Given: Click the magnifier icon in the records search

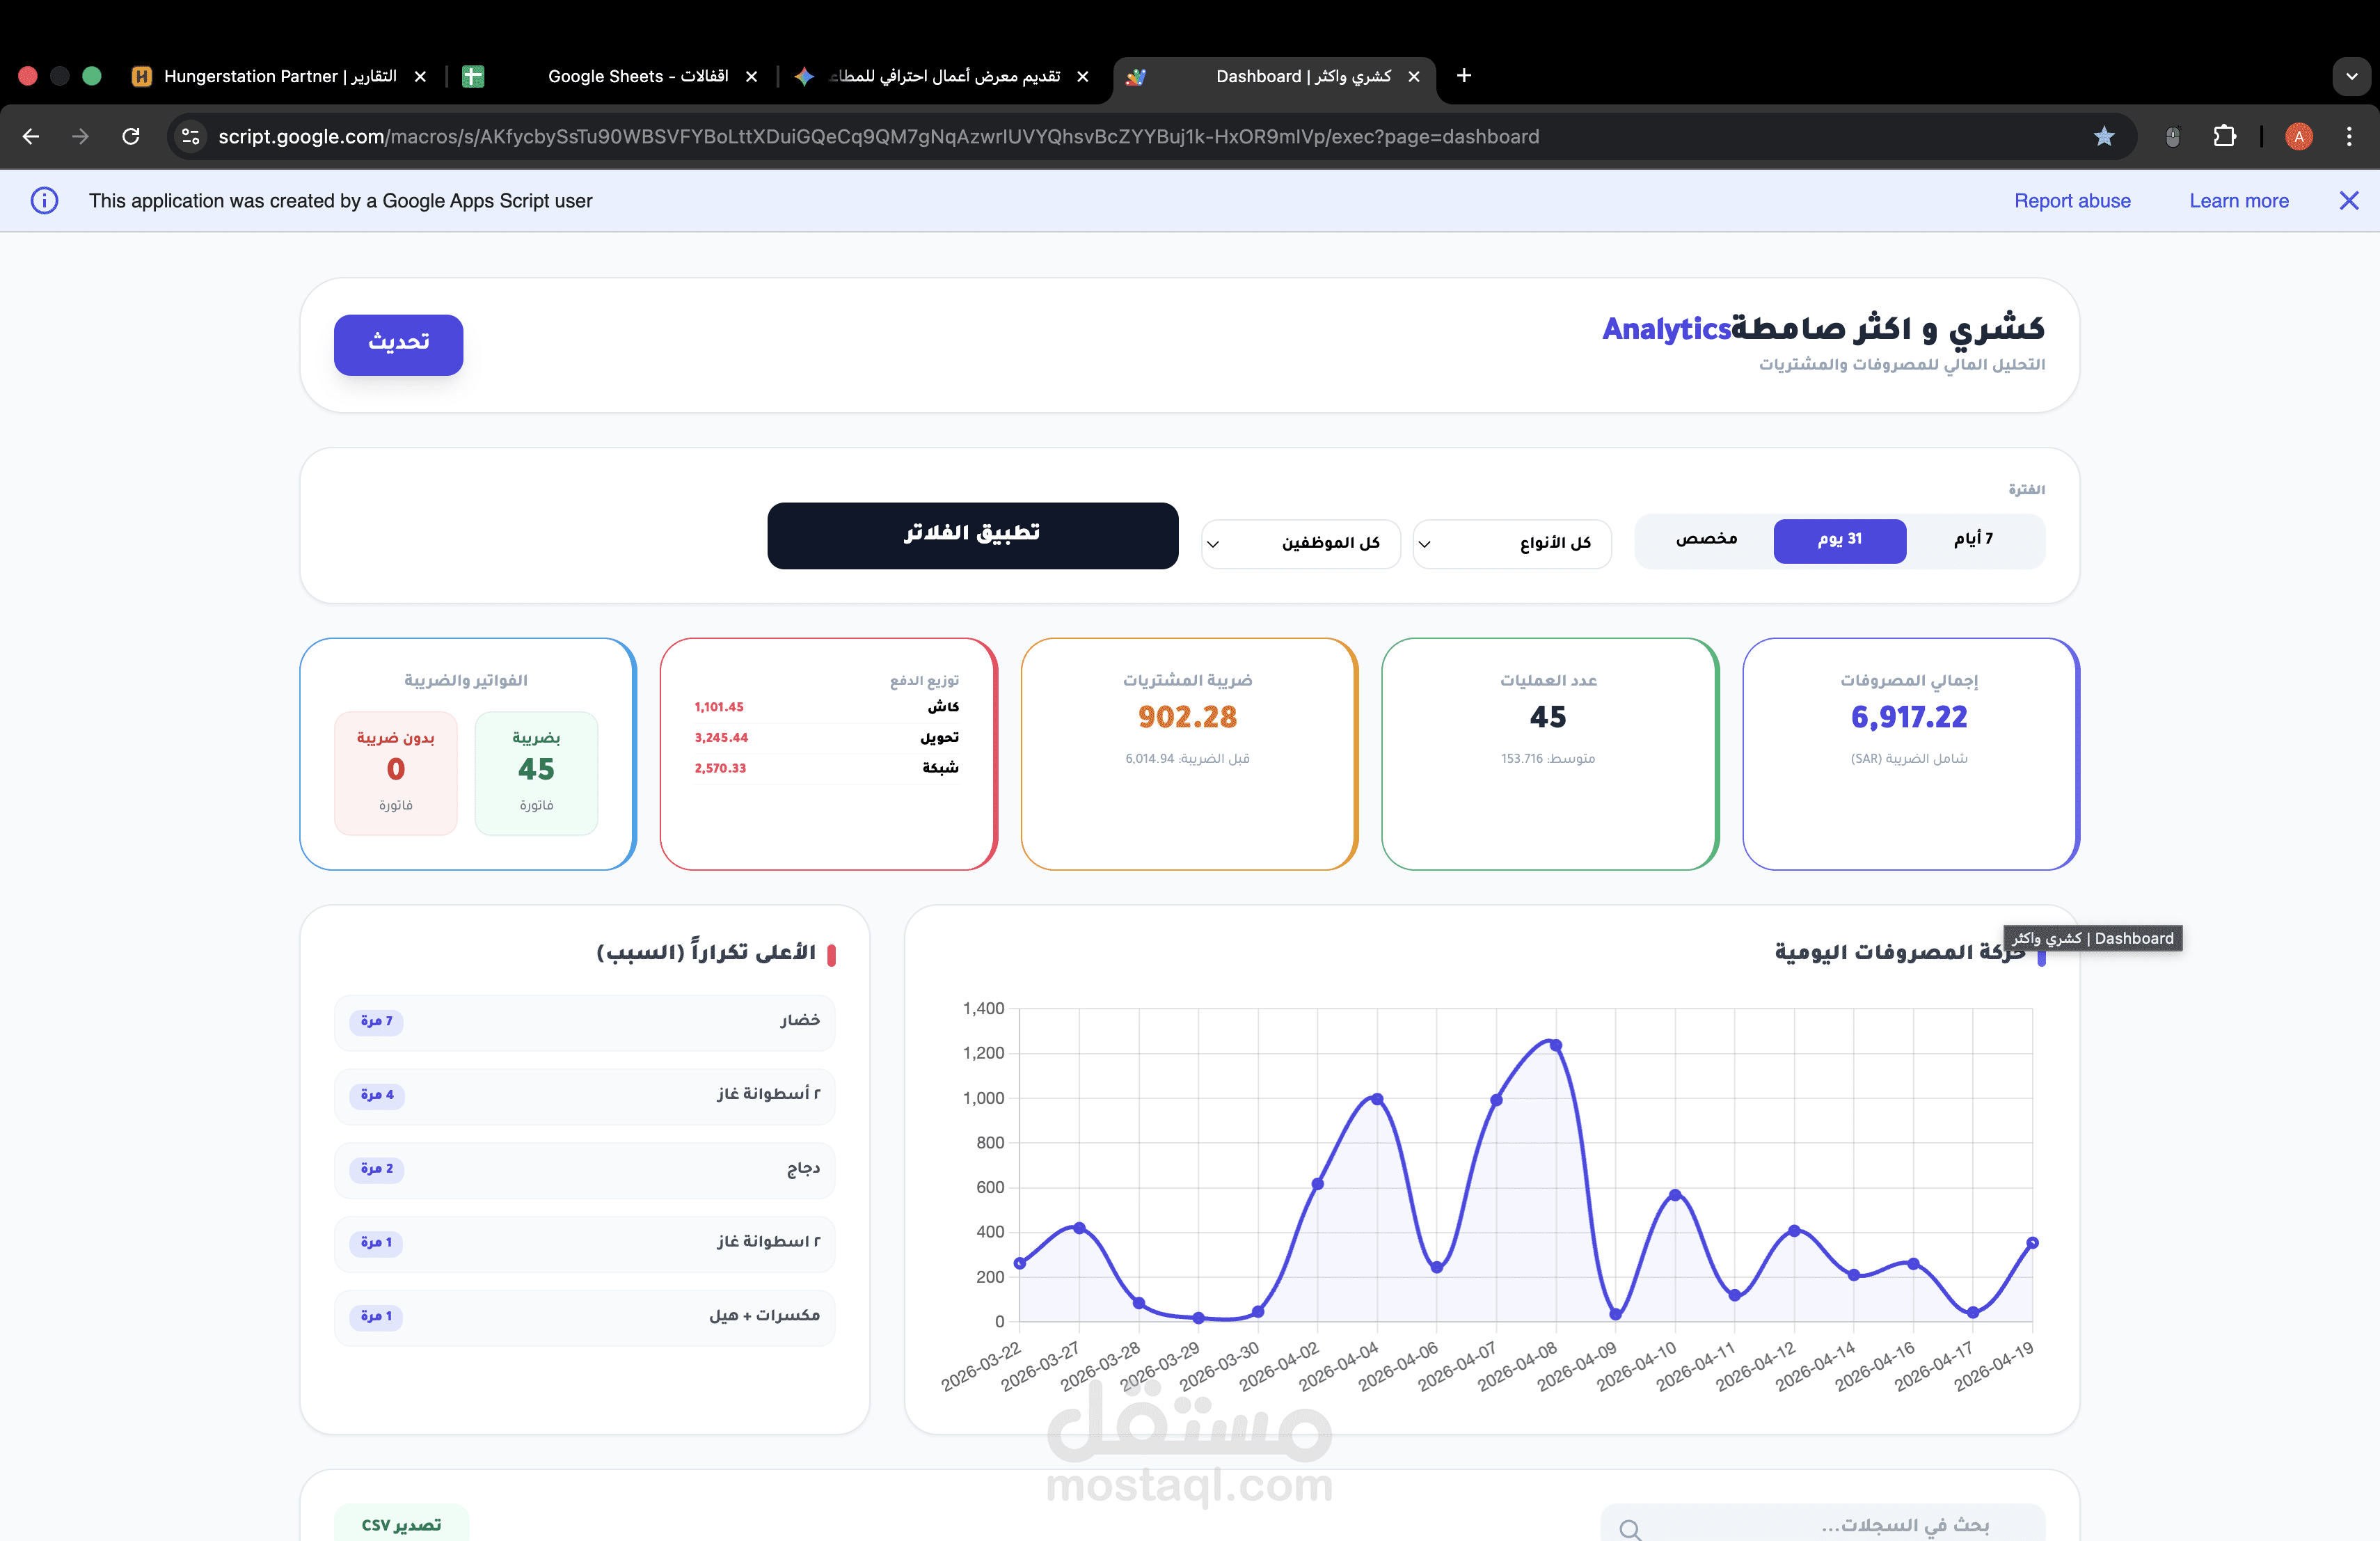Looking at the screenshot, I should tap(1630, 1528).
